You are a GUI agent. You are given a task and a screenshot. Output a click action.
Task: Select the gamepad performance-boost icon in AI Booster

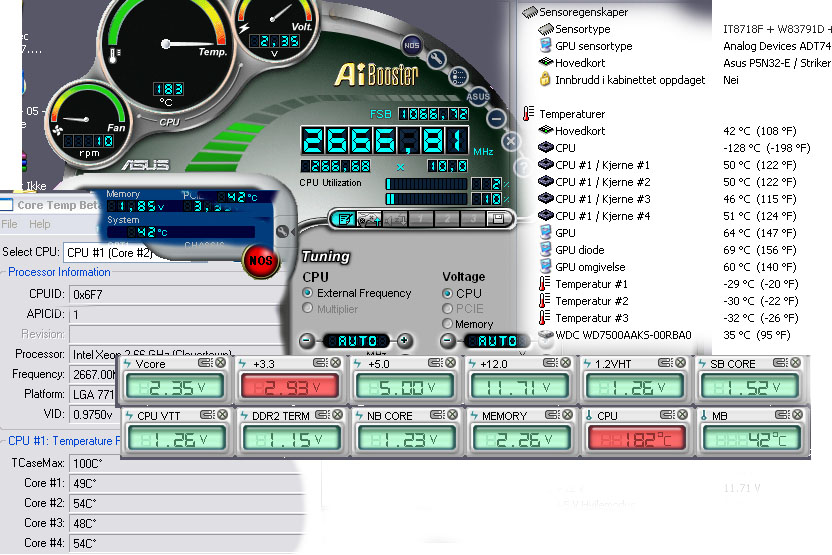369,219
